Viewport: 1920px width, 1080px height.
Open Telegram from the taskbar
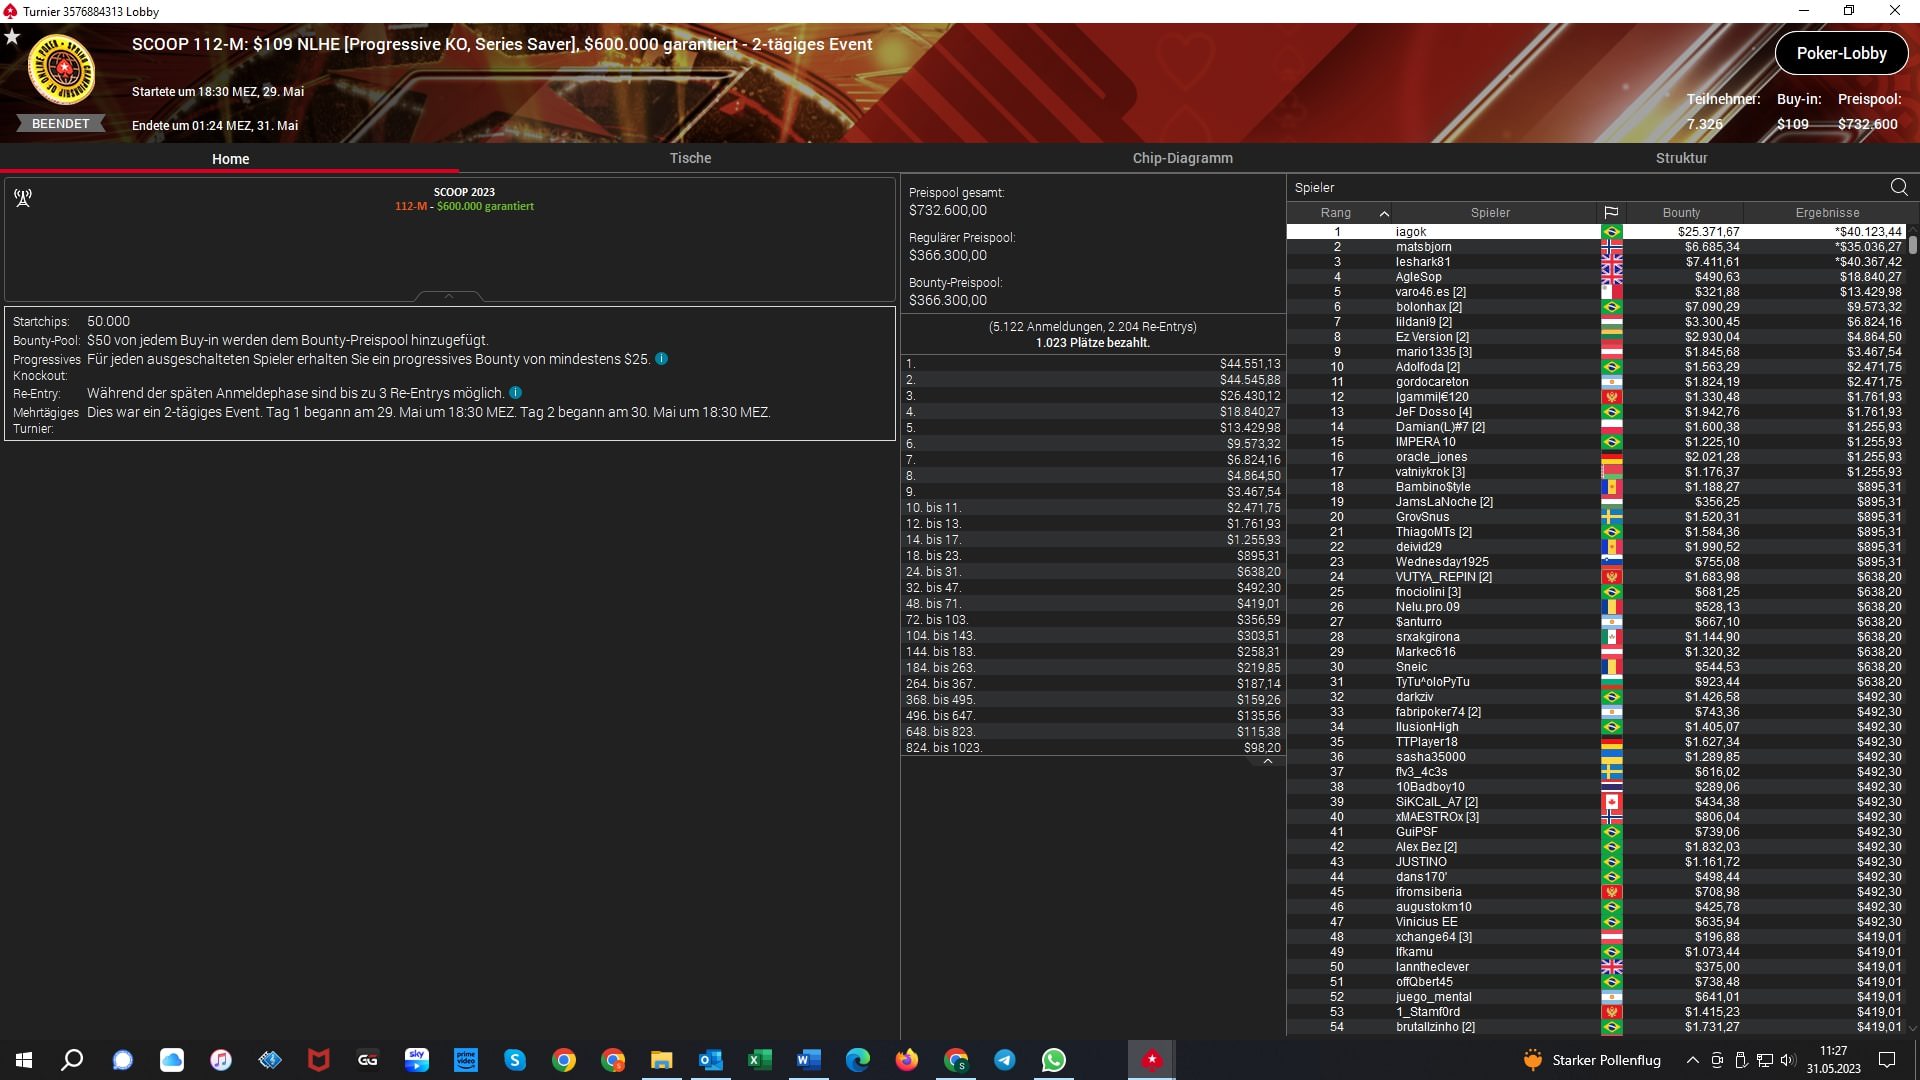coord(1005,1060)
